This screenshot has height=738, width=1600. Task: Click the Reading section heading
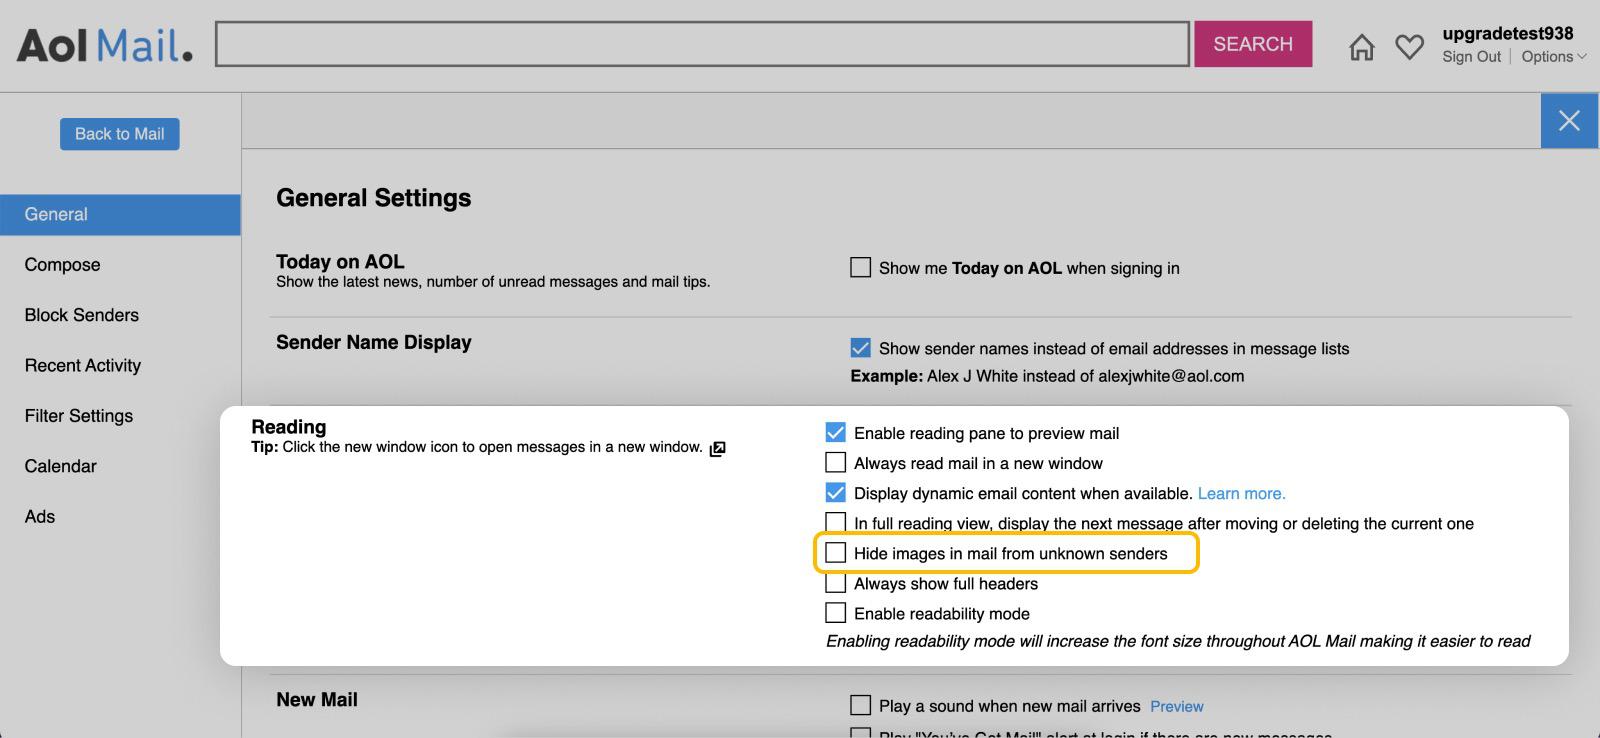pyautogui.click(x=289, y=427)
